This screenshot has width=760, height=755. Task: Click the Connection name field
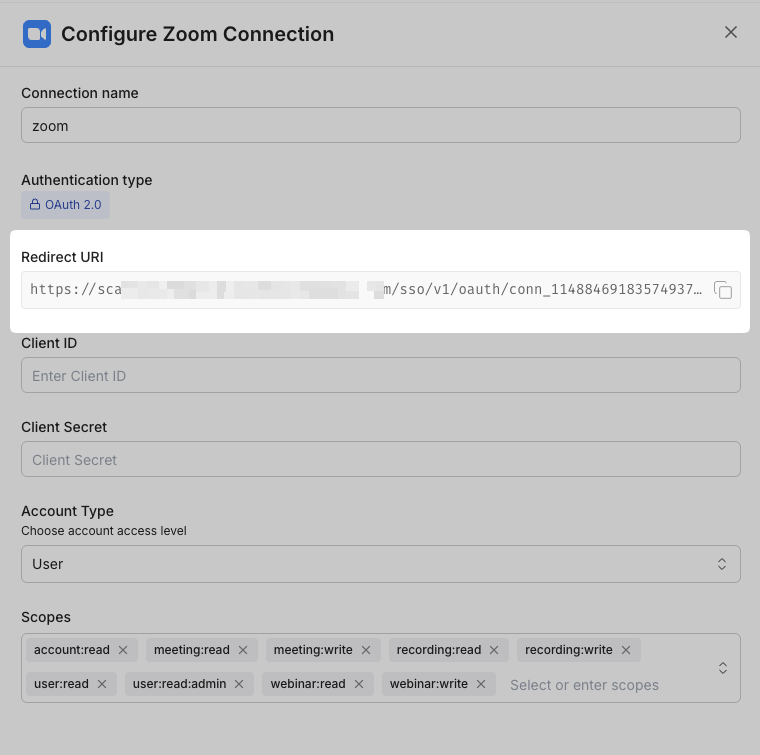click(x=380, y=126)
